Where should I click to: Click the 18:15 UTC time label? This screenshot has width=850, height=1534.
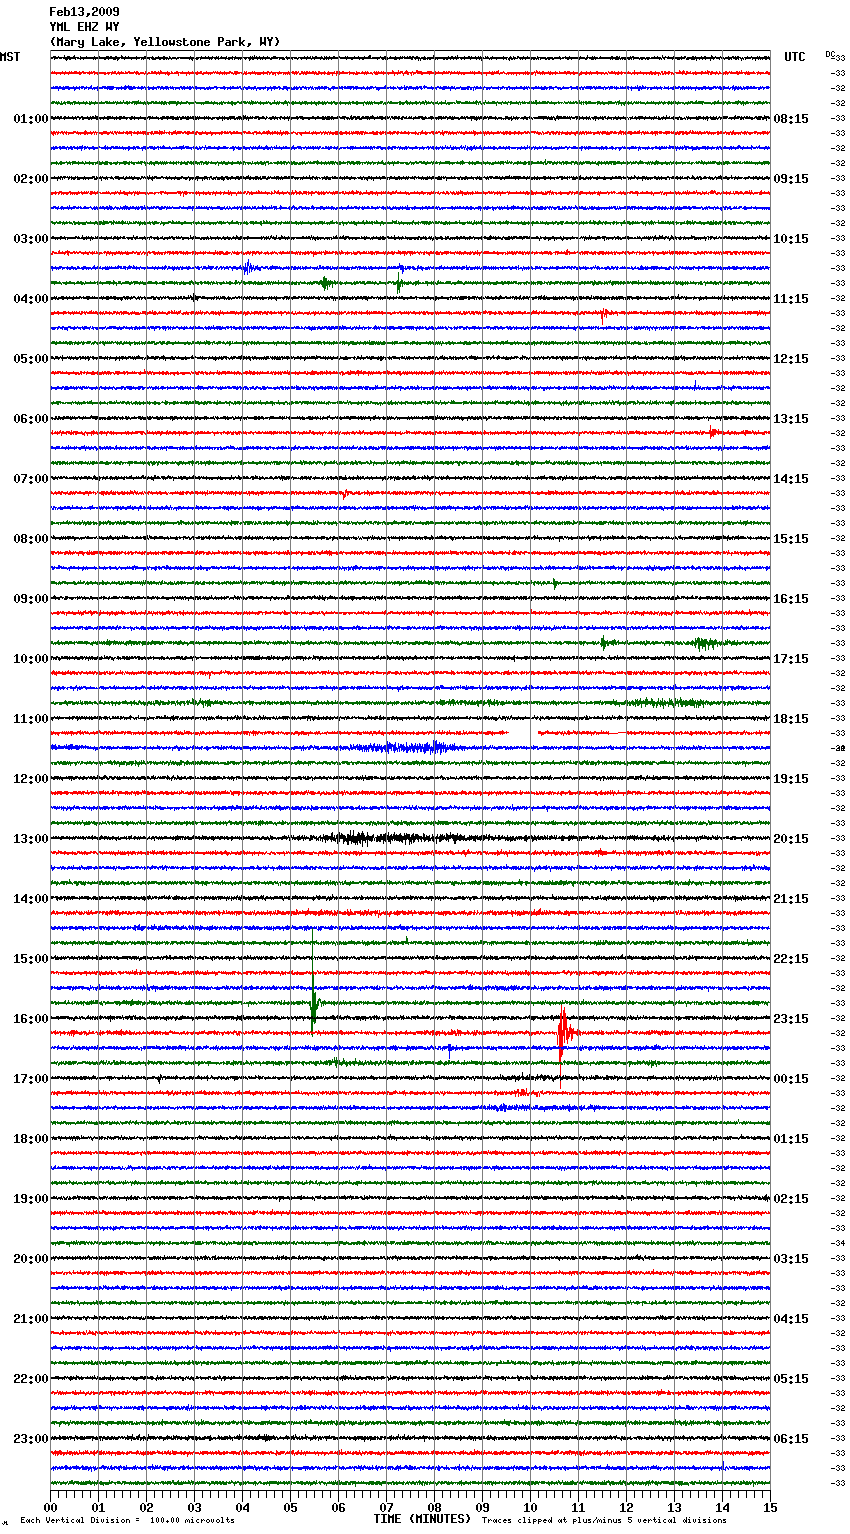pyautogui.click(x=791, y=719)
